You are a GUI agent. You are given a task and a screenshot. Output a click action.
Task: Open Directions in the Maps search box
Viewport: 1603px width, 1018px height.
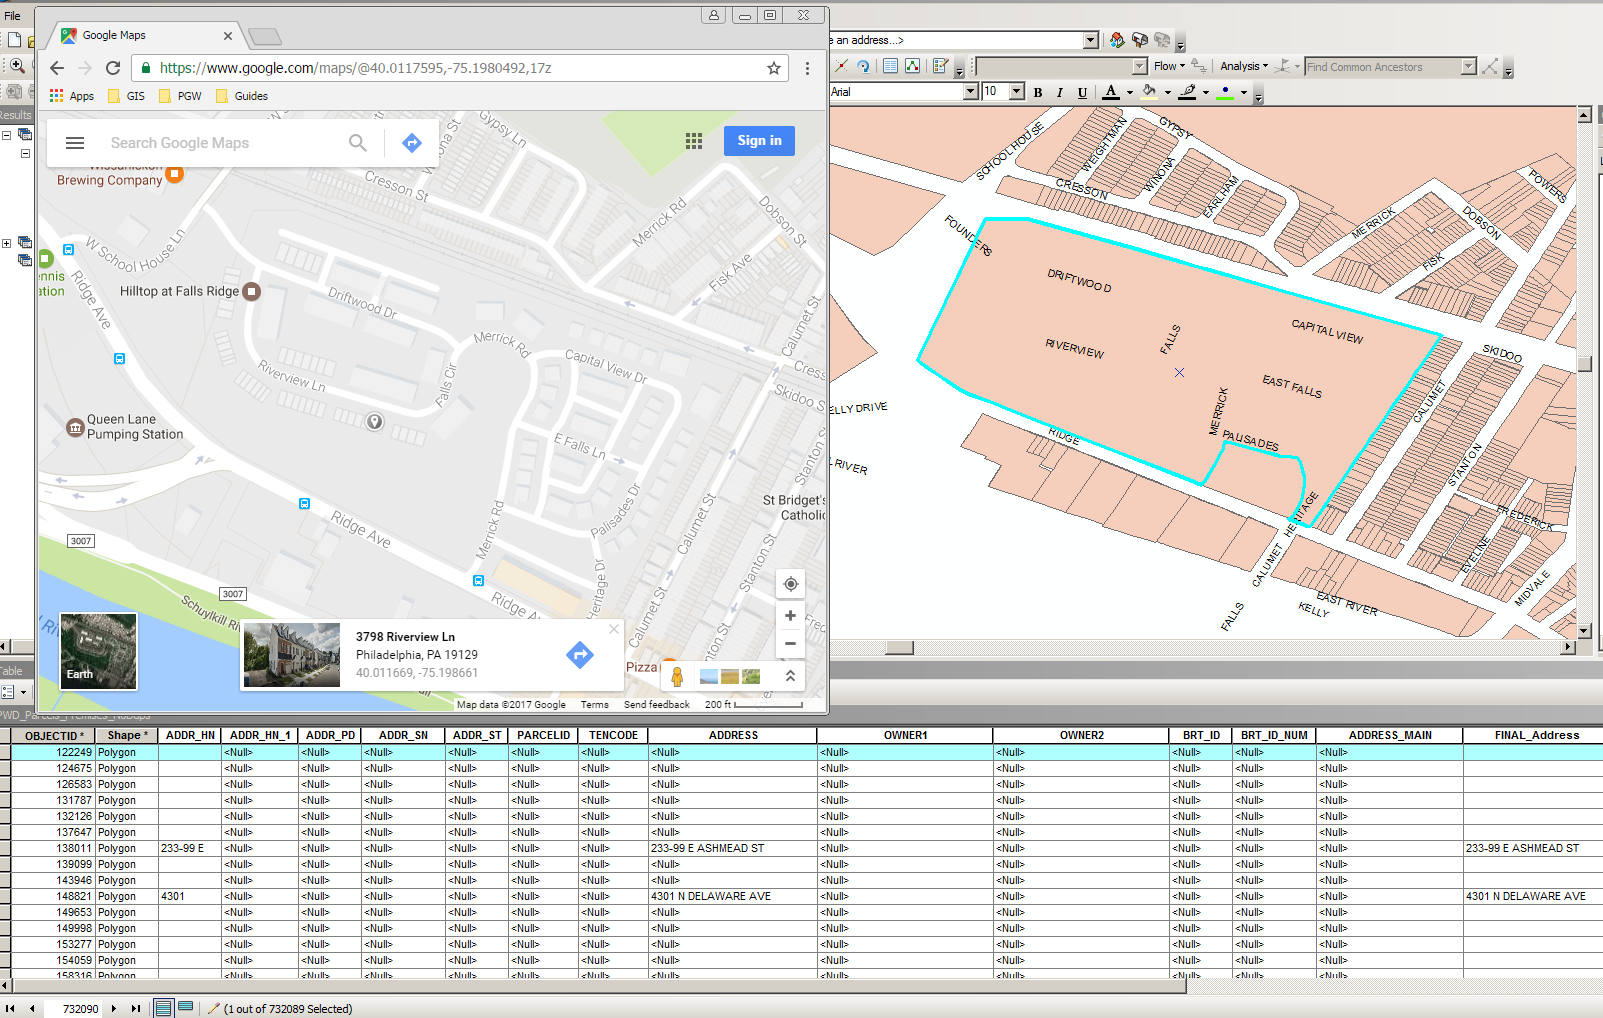tap(412, 143)
